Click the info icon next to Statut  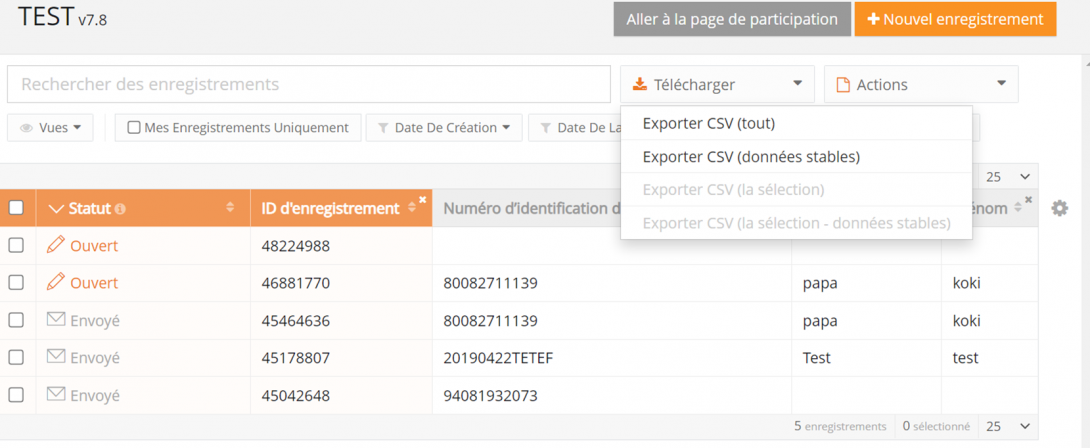[x=120, y=209]
